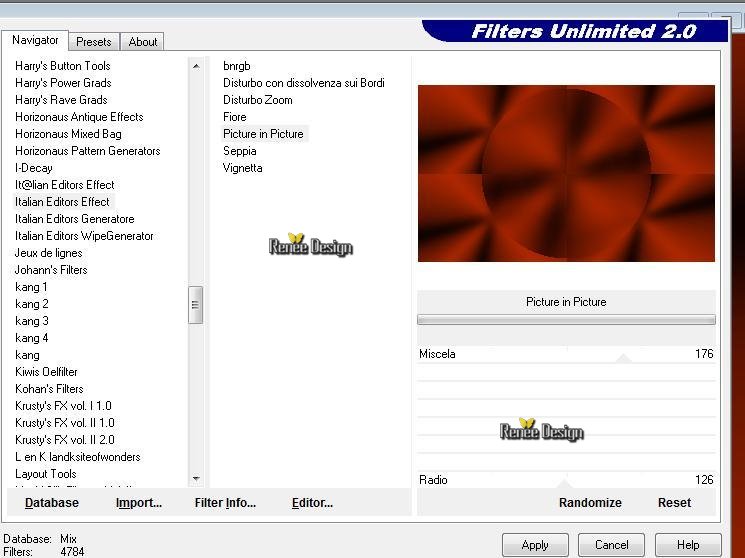Screen dimensions: 745x558
Task: Select Krusty's FX vol. II 1.0
Action: point(65,423)
